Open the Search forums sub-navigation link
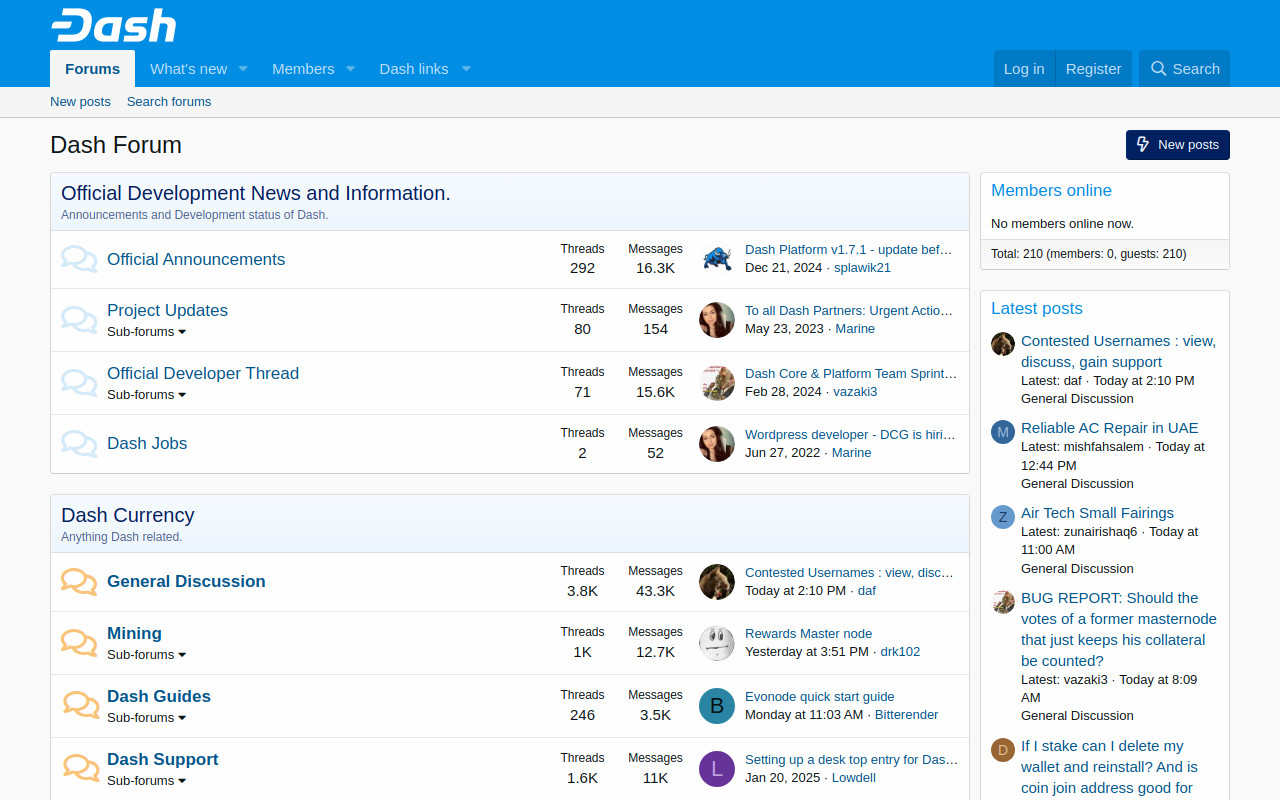This screenshot has height=800, width=1280. tap(169, 102)
